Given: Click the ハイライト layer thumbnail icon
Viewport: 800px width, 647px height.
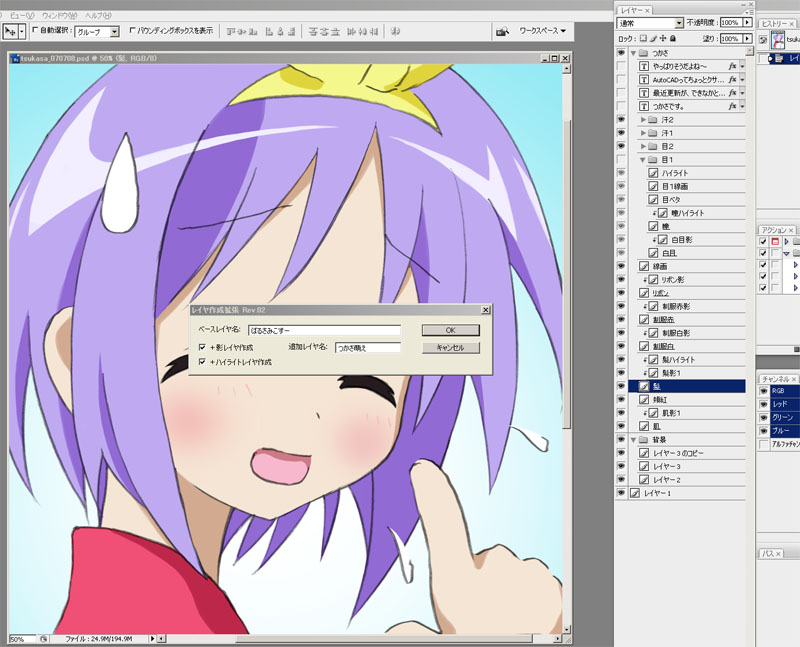Looking at the screenshot, I should pyautogui.click(x=653, y=173).
